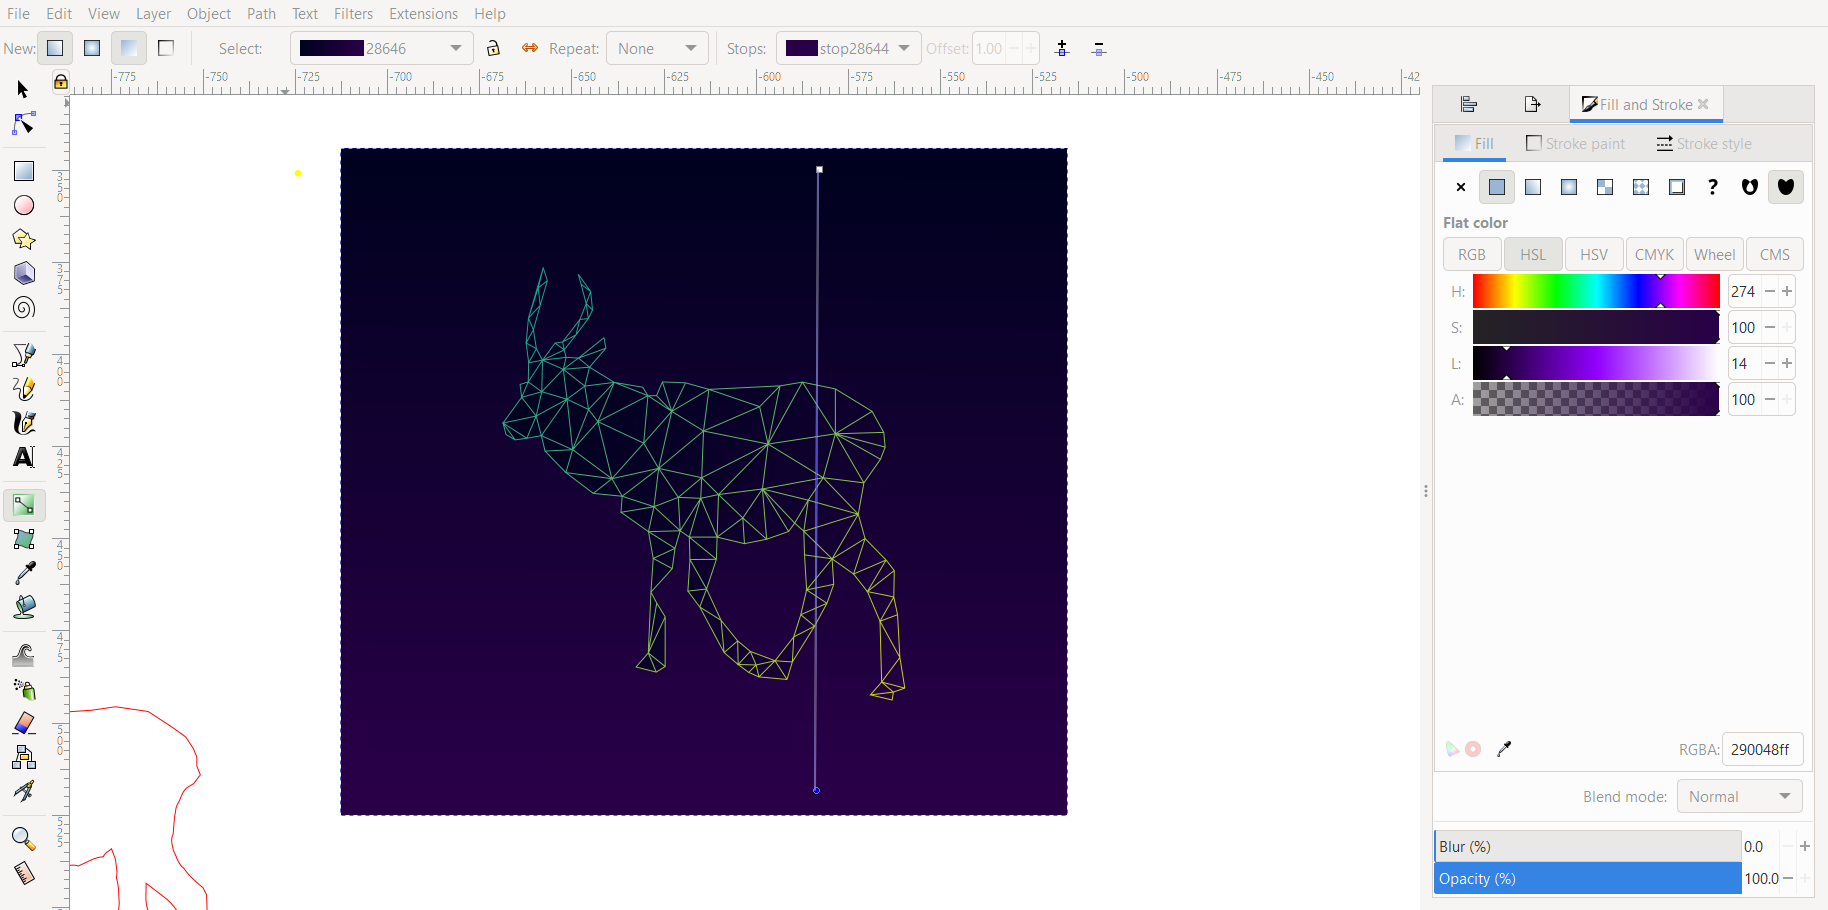Toggle the lock aspect icon near Select
The height and width of the screenshot is (910, 1828).
(493, 47)
